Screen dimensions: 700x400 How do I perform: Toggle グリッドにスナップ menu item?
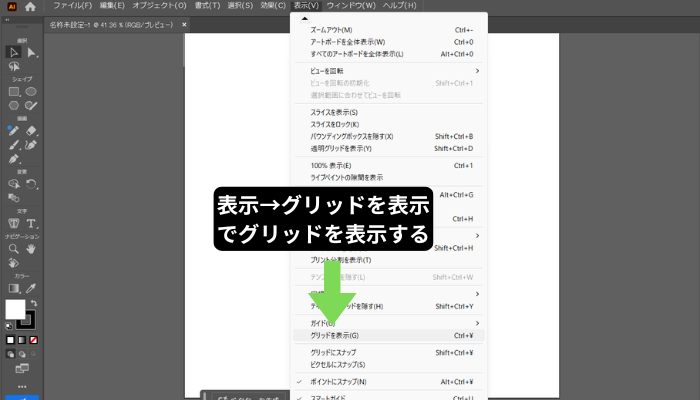(388, 353)
